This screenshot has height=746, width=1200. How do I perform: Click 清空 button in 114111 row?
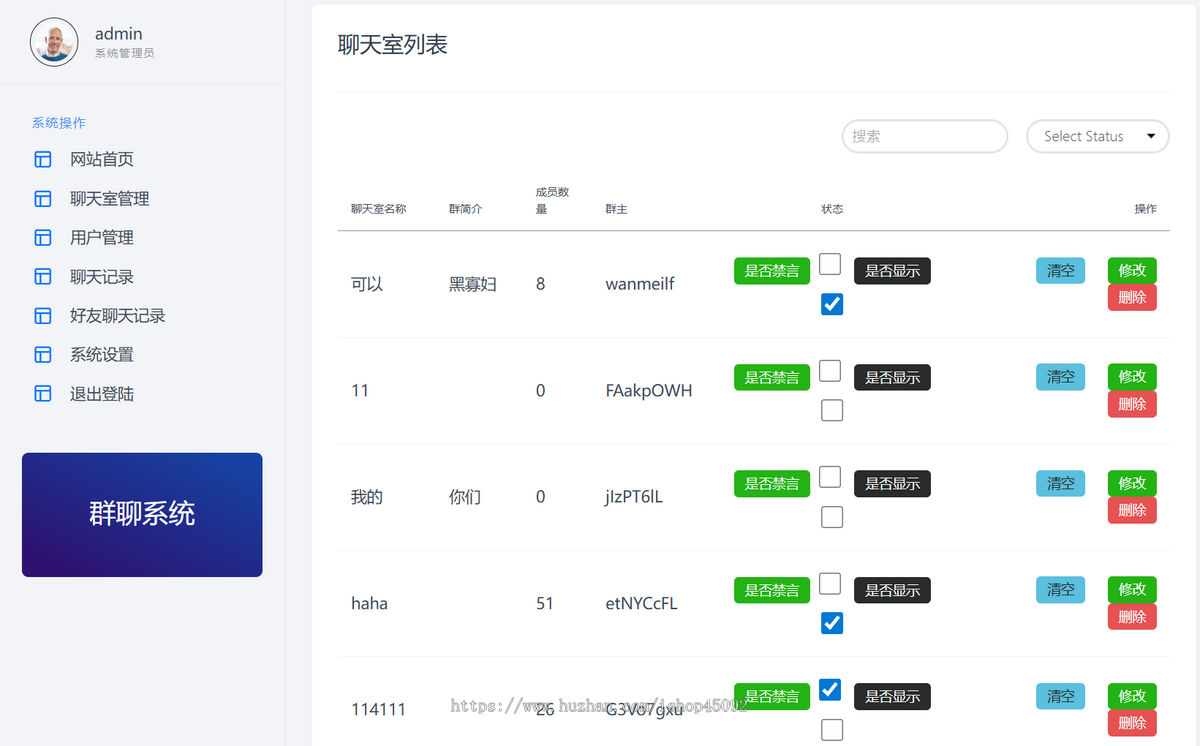tap(1060, 697)
